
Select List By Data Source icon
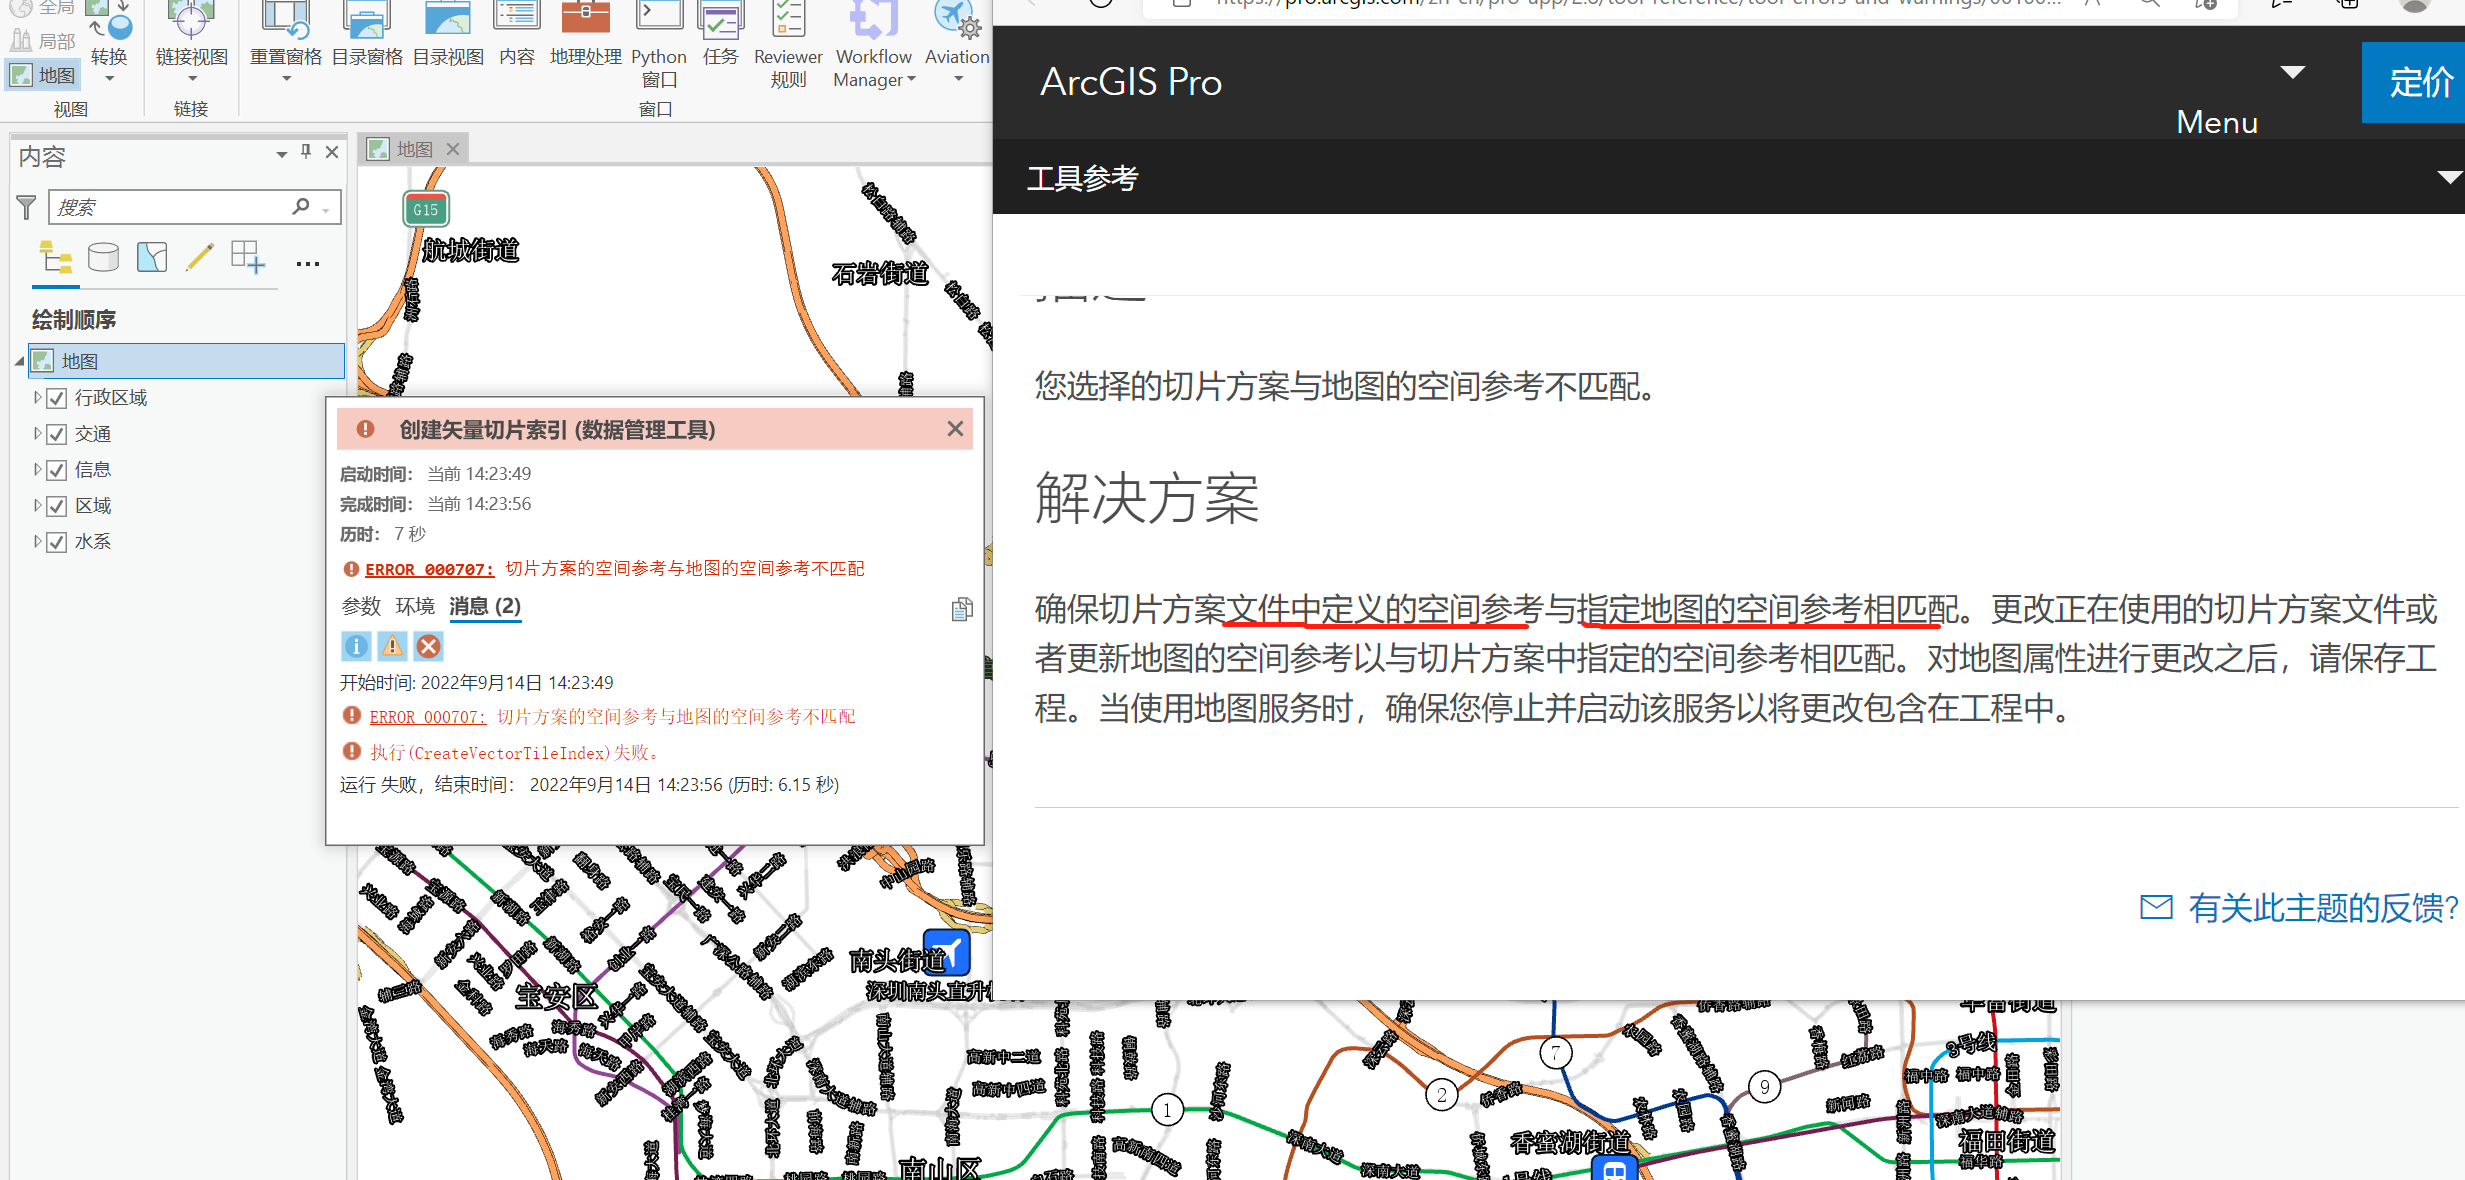[103, 258]
